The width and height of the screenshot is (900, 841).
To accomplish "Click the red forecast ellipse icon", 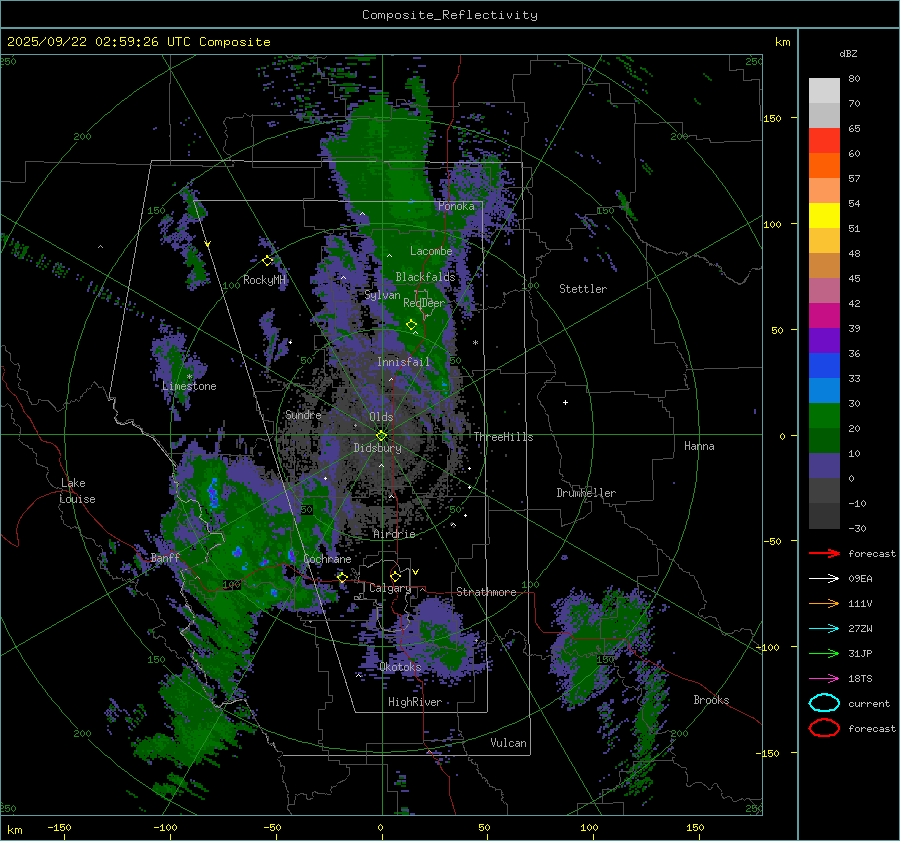I will 823,728.
